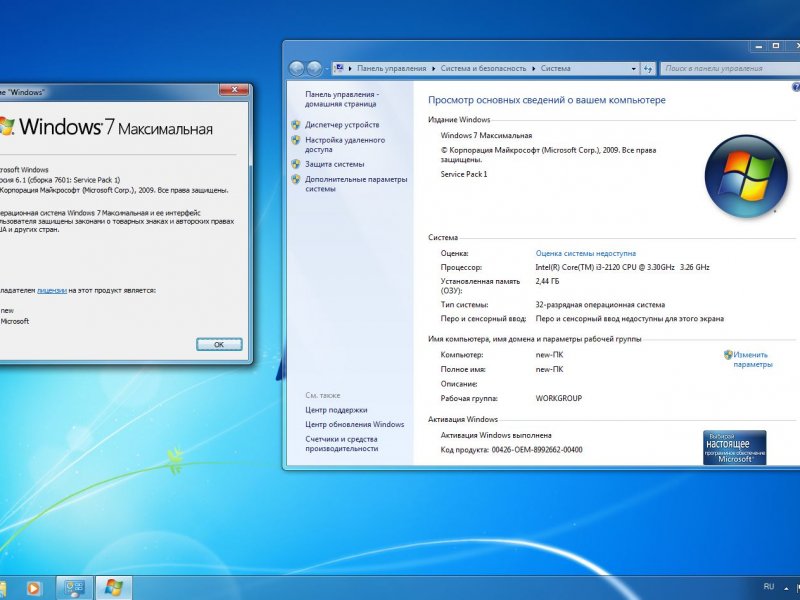Click the installed memory value 2,44 ГБ

pyautogui.click(x=547, y=281)
